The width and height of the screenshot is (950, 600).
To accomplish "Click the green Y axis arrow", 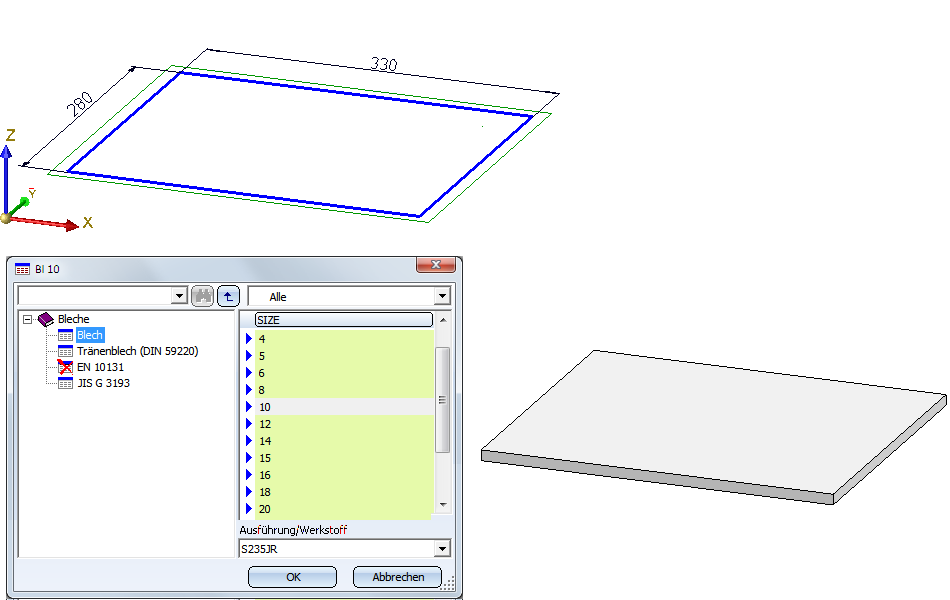I will pos(19,206).
